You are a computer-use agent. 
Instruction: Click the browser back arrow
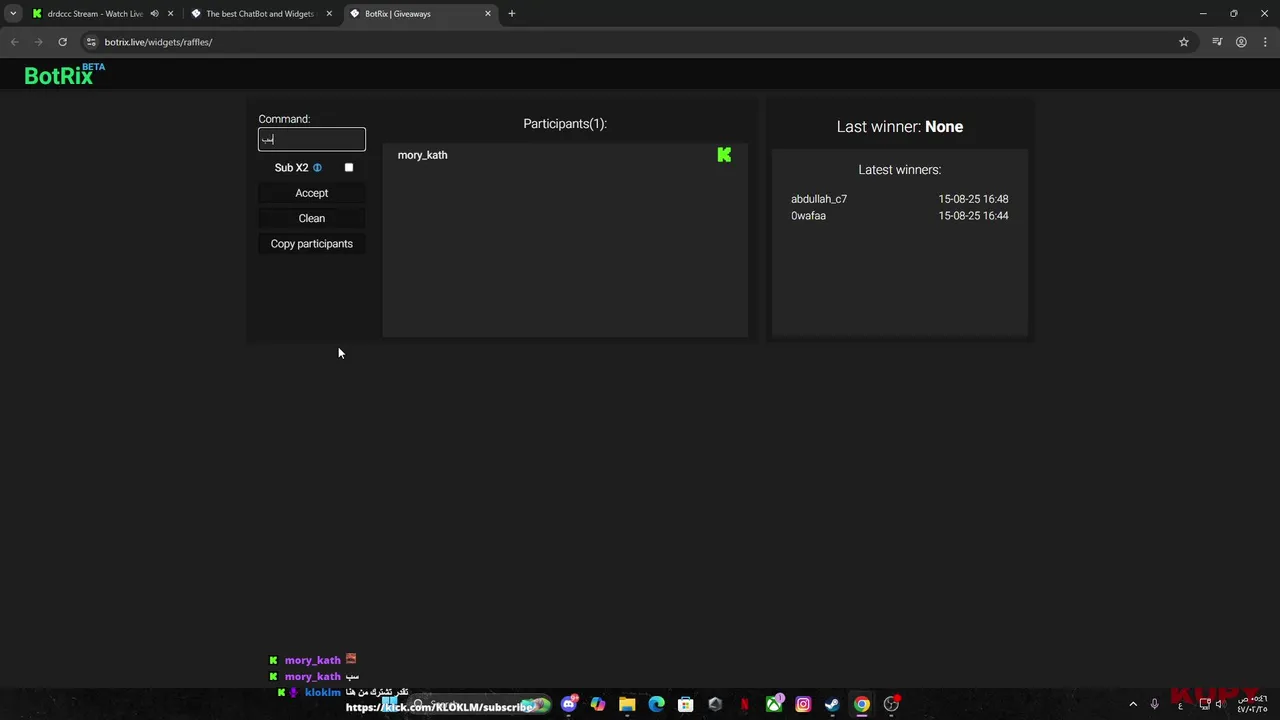pyautogui.click(x=14, y=42)
